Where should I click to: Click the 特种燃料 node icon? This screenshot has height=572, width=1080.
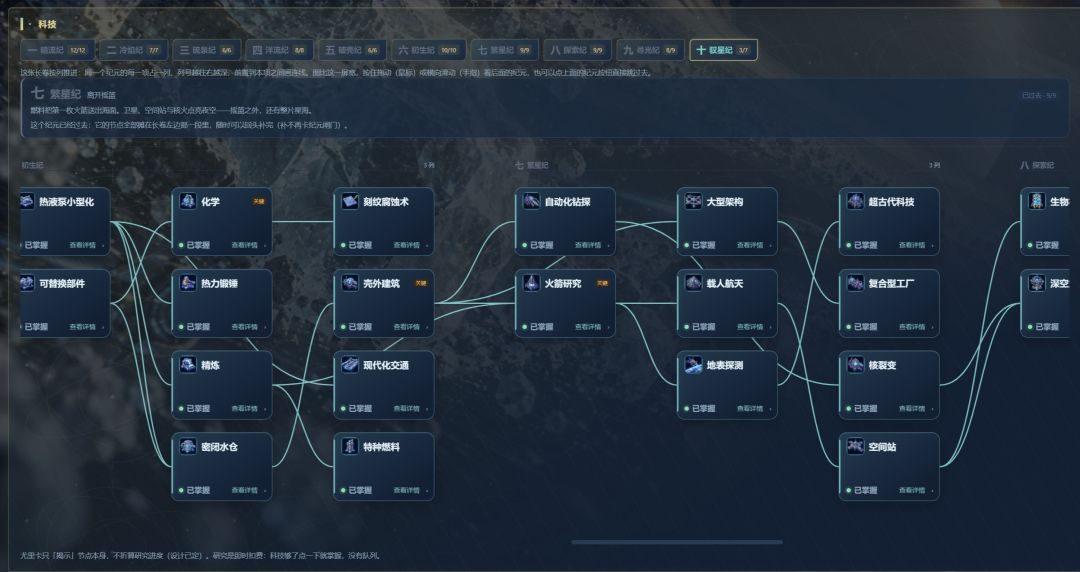tap(350, 446)
